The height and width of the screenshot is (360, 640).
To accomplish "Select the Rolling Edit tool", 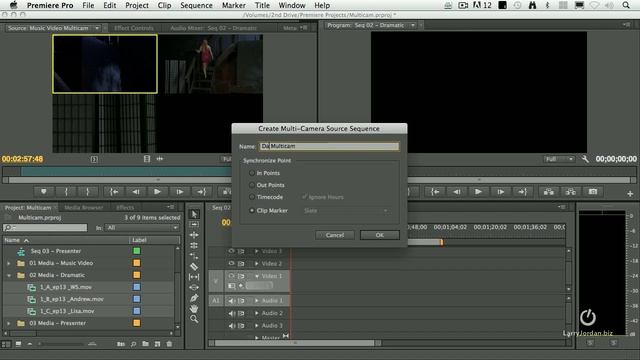I will tap(194, 245).
